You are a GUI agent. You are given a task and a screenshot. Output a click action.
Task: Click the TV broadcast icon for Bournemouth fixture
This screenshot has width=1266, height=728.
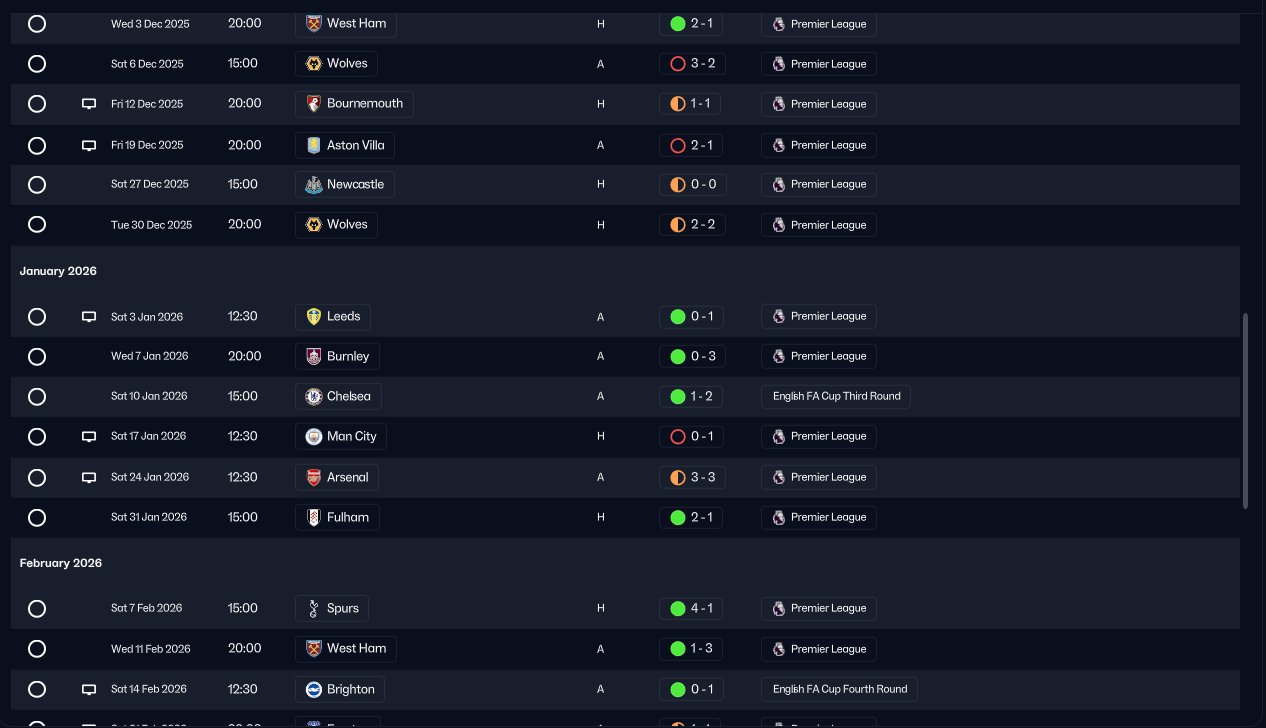click(88, 104)
